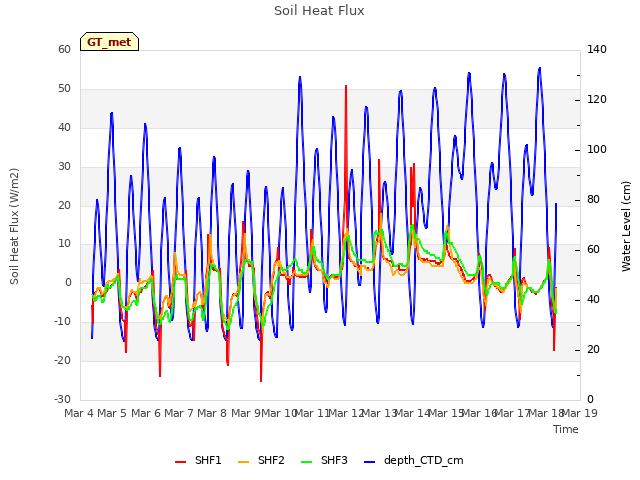The height and width of the screenshot is (480, 640).
Task: Click the 120 tick on right axis
Action: (x=597, y=99)
